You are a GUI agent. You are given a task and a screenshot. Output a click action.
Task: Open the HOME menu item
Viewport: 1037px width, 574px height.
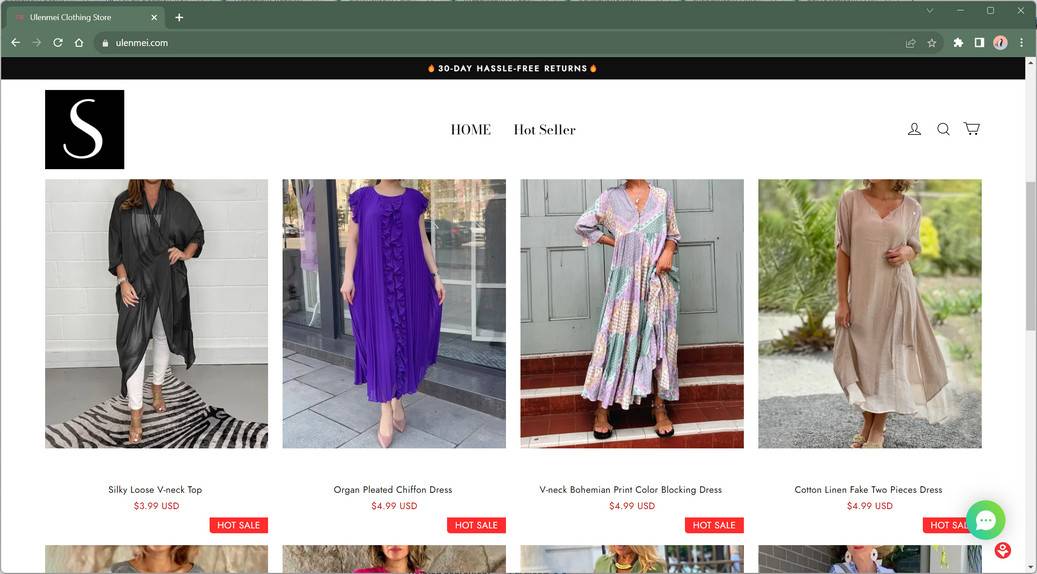[x=471, y=130]
